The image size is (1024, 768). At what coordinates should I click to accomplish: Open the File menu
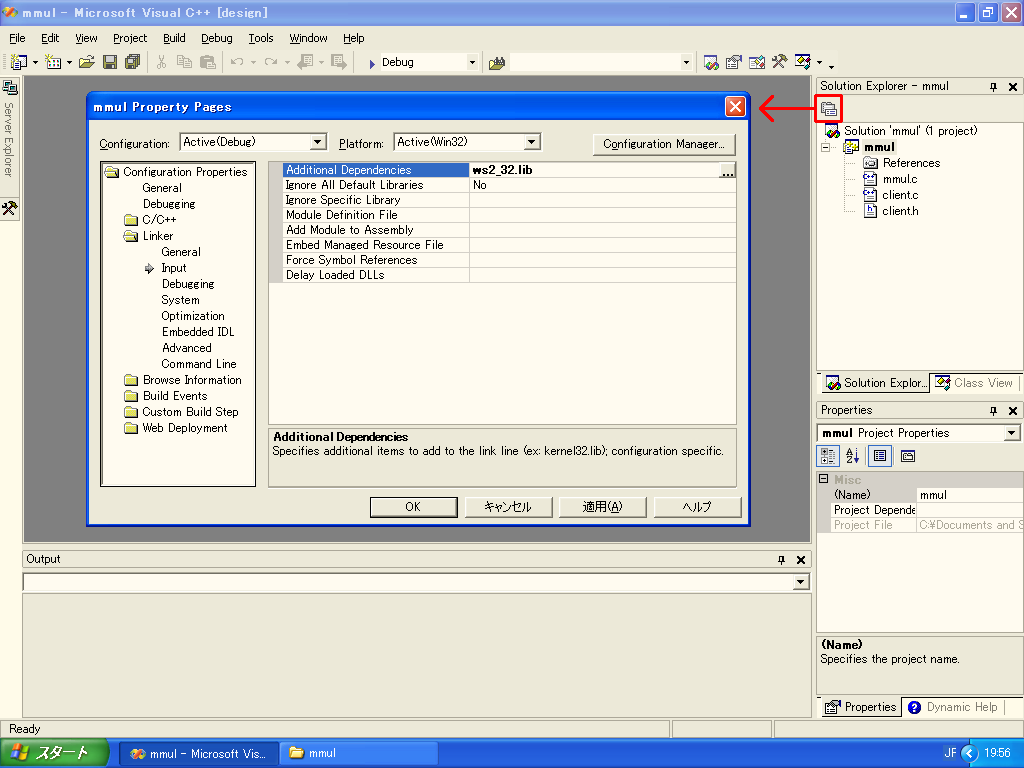coord(17,39)
